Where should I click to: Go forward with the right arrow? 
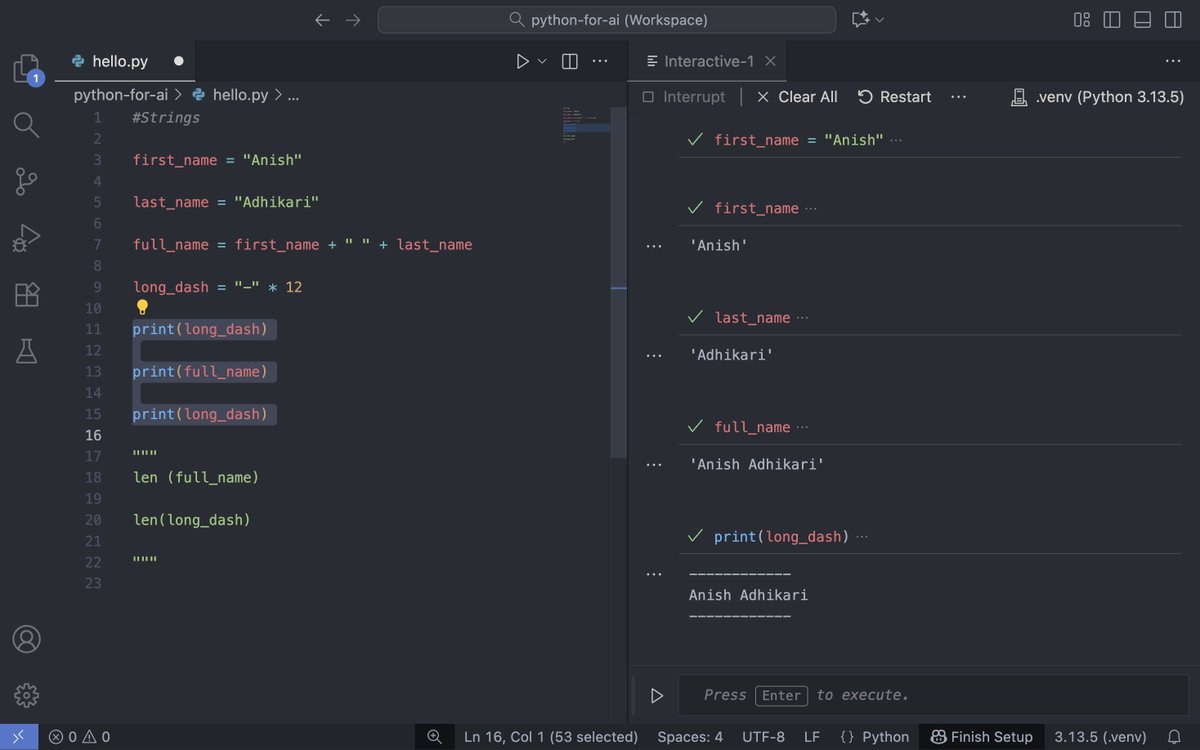point(352,20)
